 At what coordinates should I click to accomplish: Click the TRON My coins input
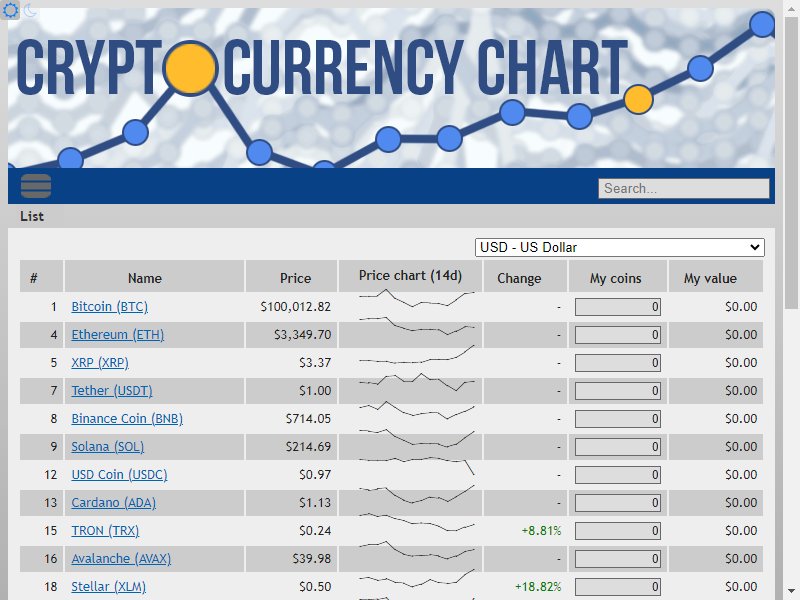(x=618, y=532)
